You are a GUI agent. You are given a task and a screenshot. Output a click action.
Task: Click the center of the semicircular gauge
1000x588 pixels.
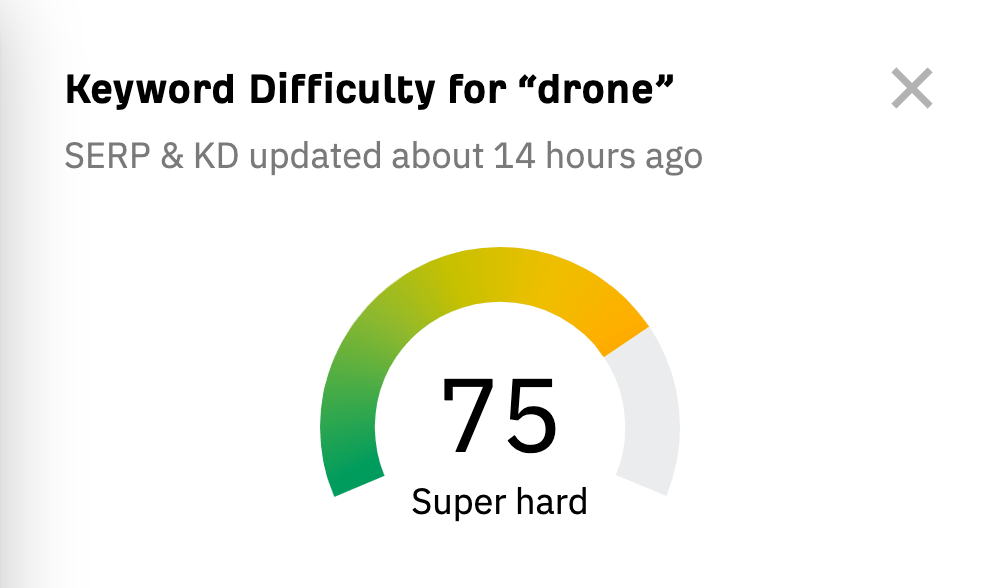pos(500,420)
